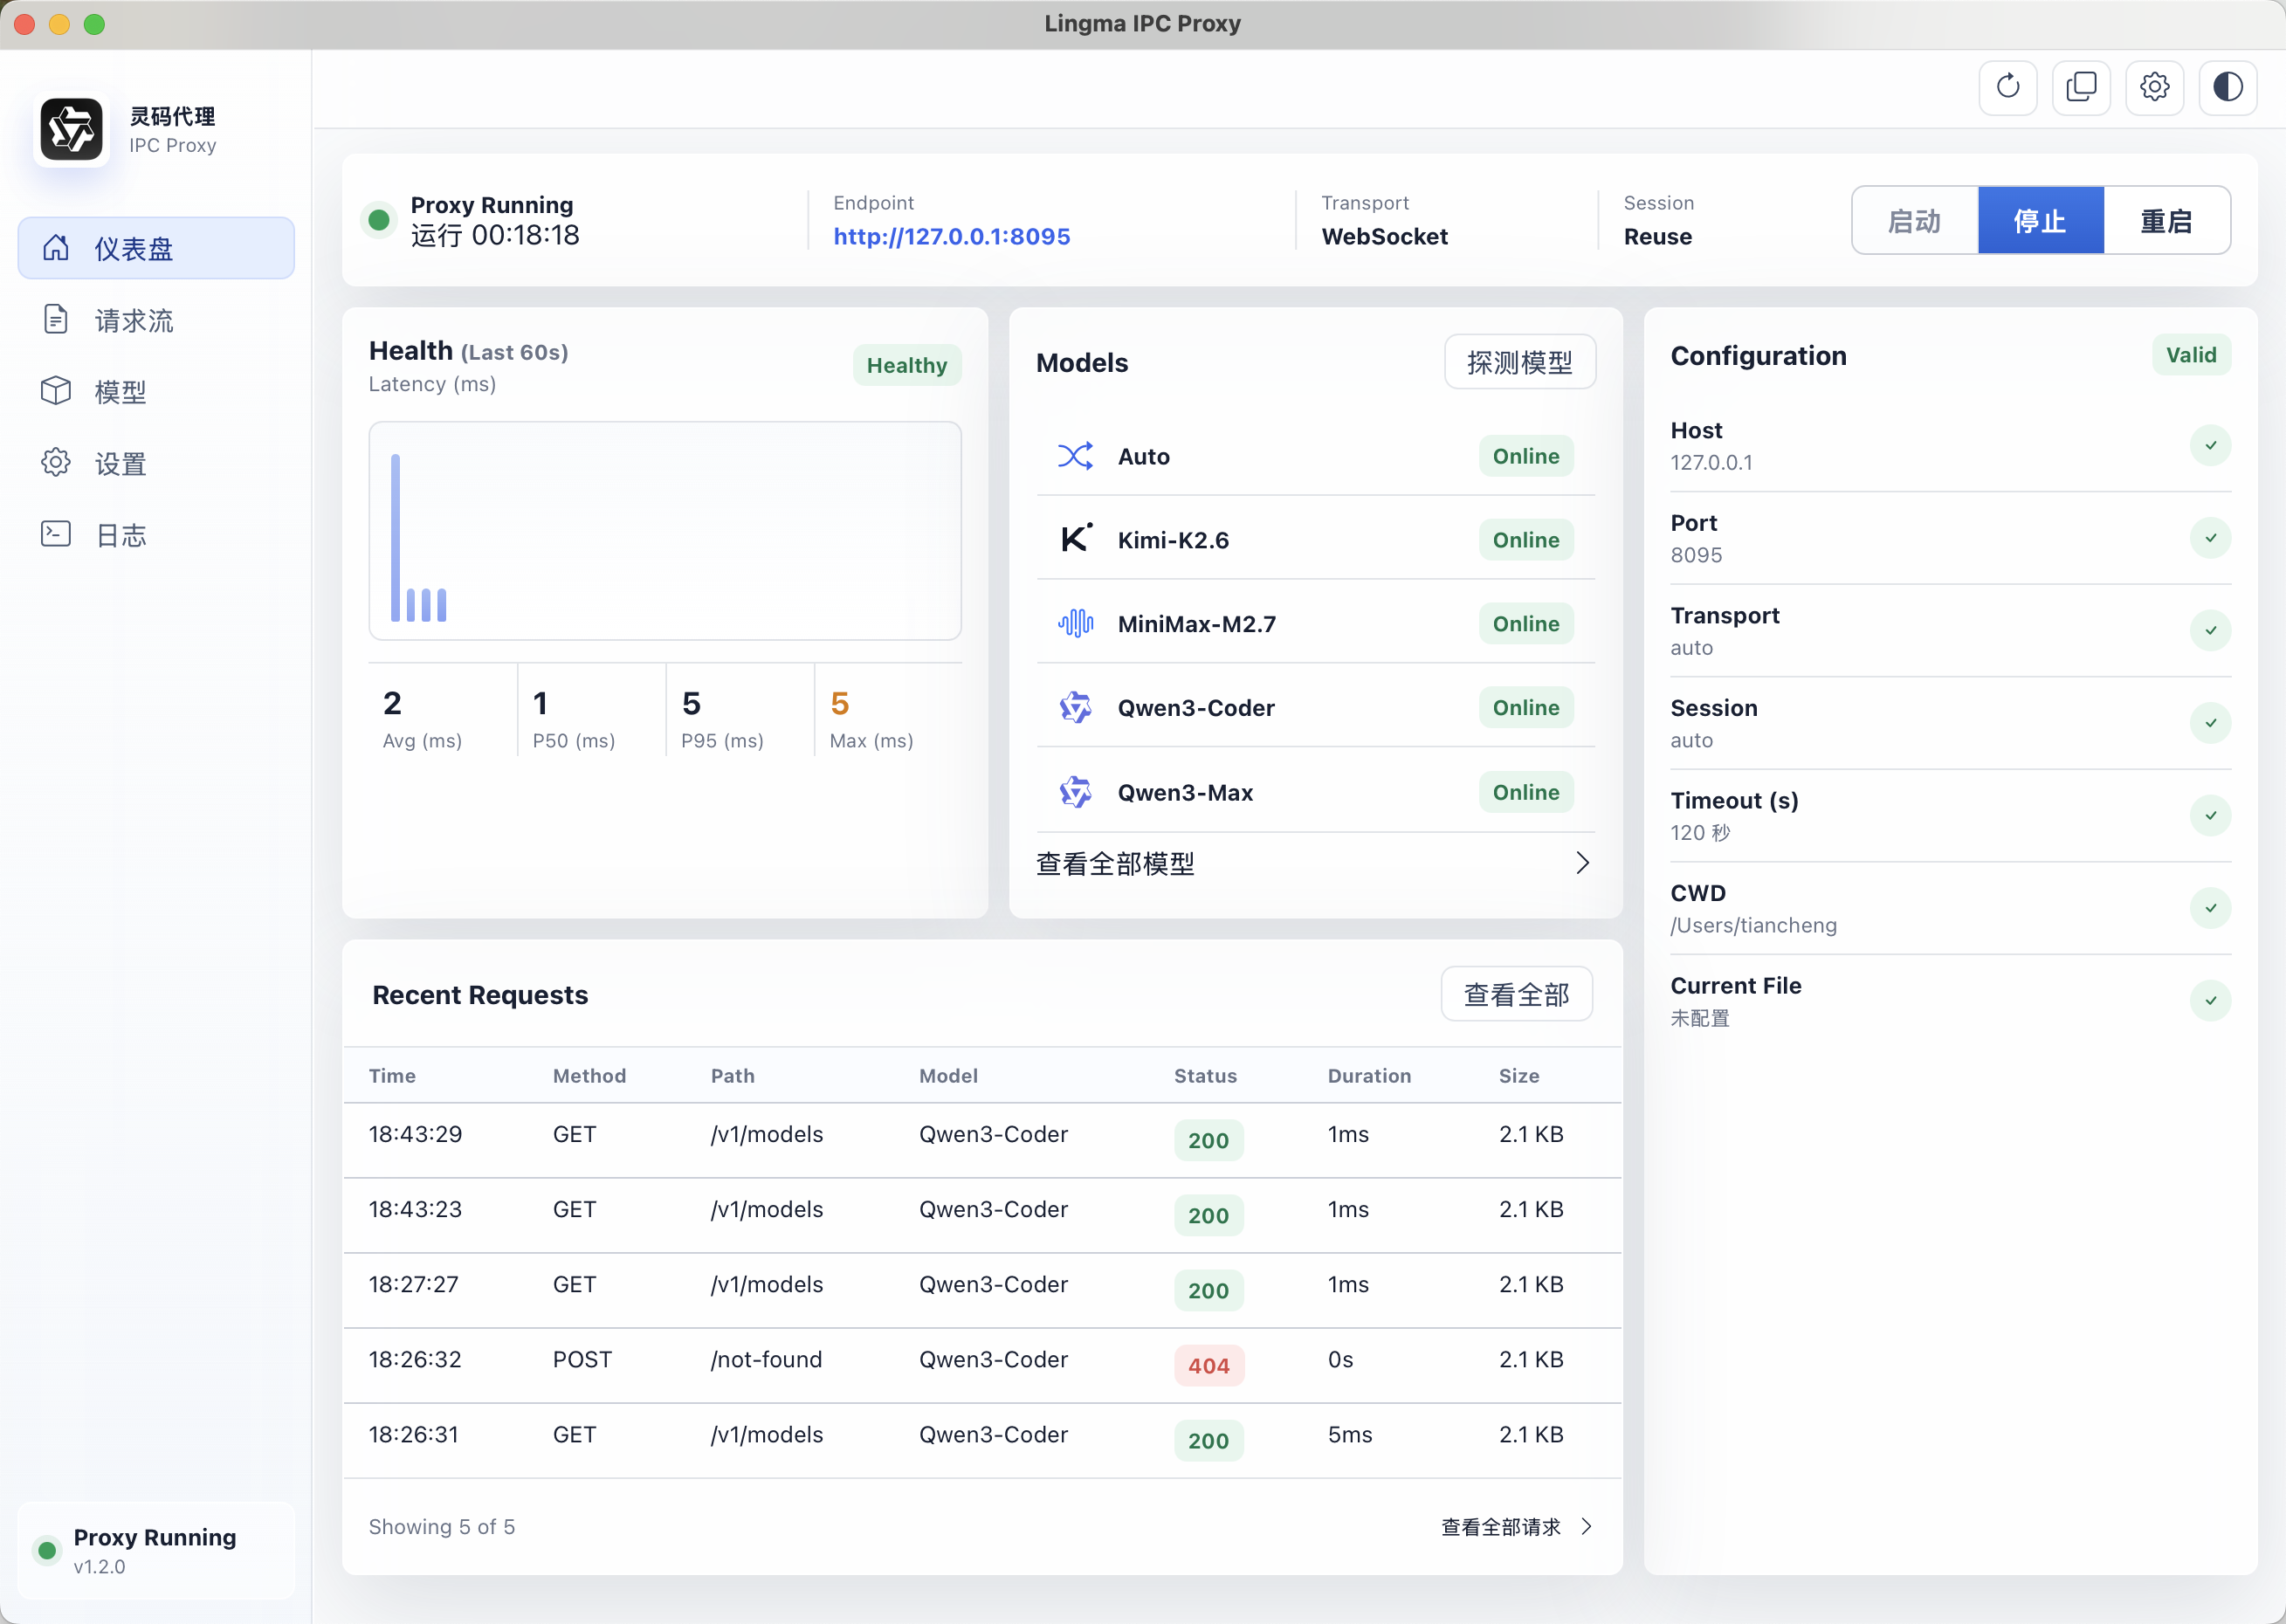Screen dimensions: 2286x1624
Task: Select the 停止 (stop) segment button
Action: pyautogui.click(x=2041, y=220)
